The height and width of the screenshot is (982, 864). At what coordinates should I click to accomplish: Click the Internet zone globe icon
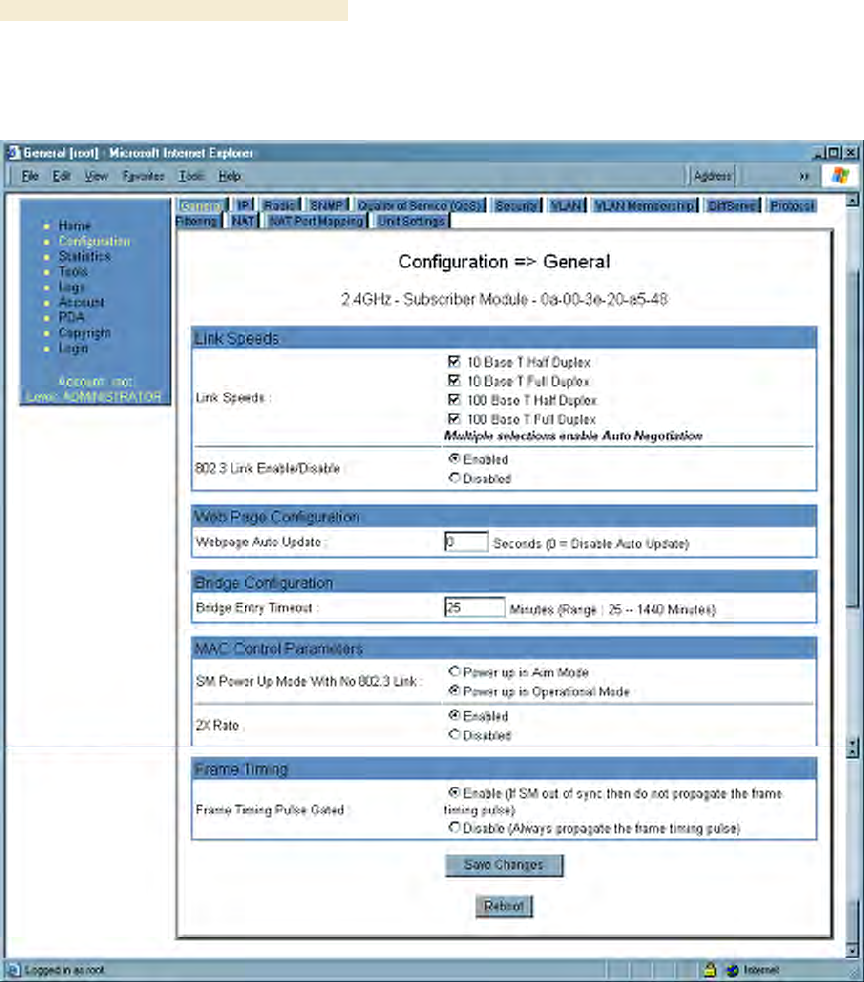732,970
